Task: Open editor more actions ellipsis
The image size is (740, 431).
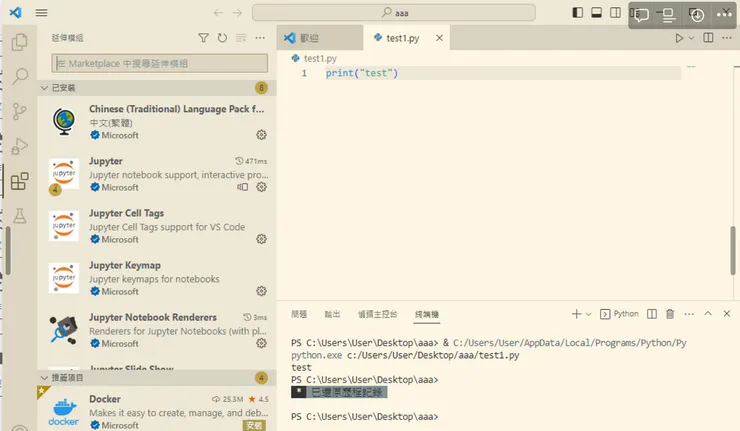Action: click(x=727, y=38)
